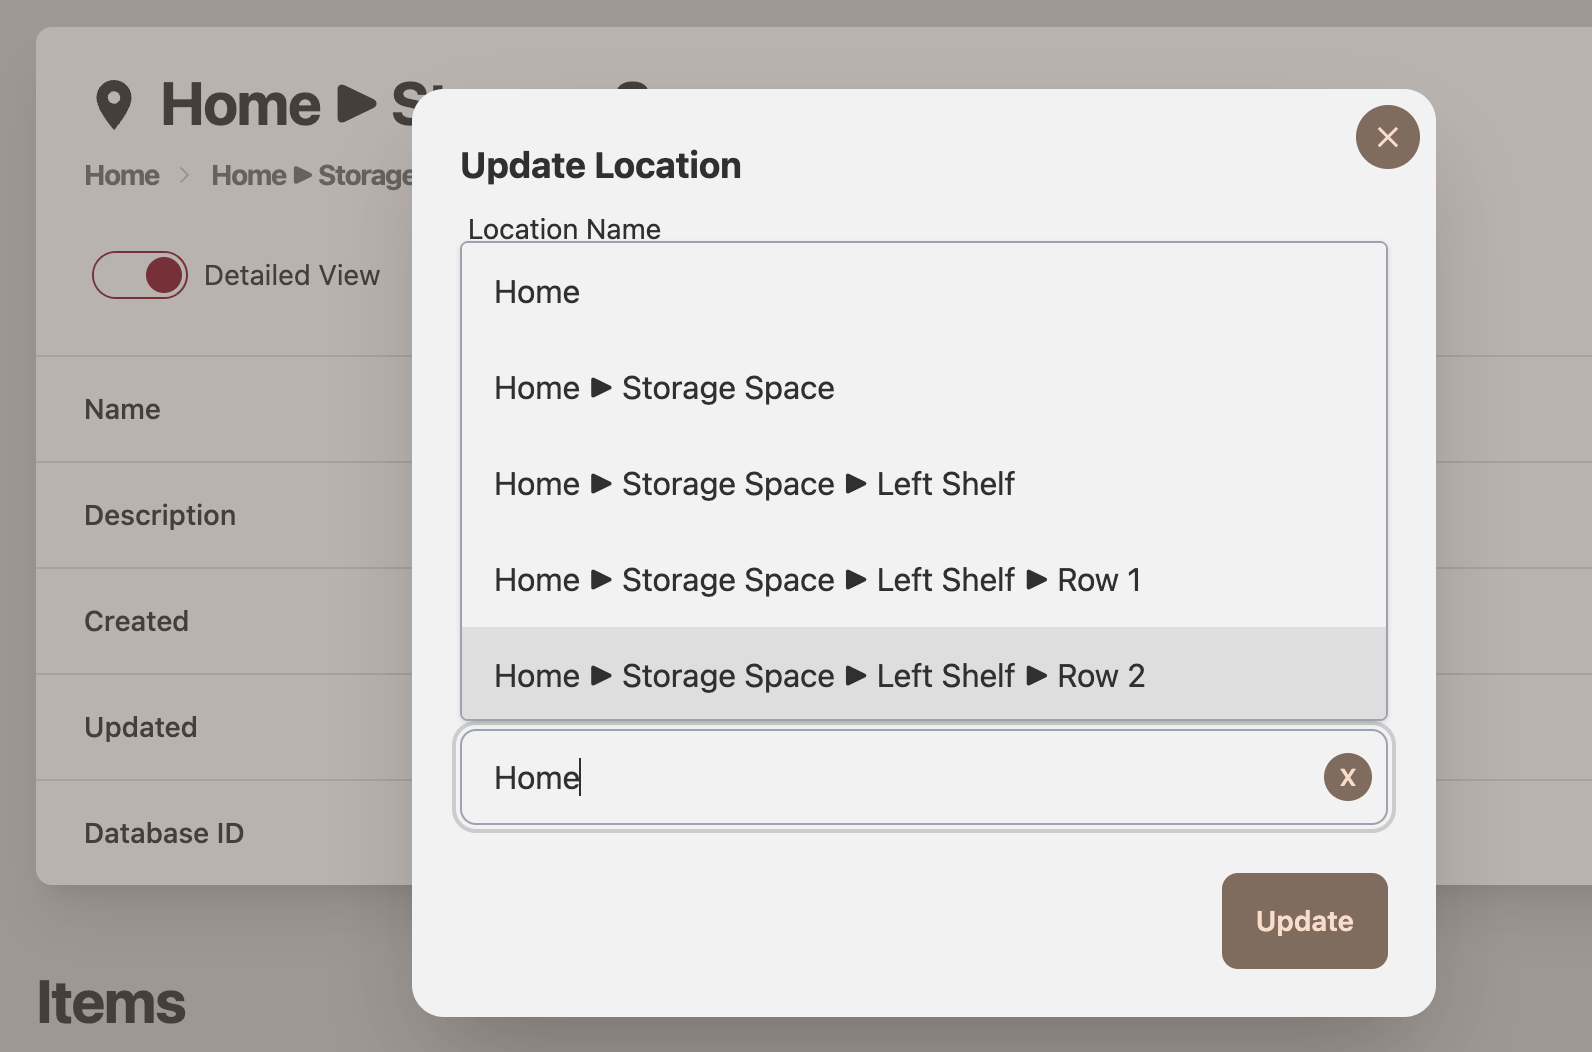Screen dimensions: 1592x1052
Task: Click the location pin icon next to Home heading
Action: [x=113, y=104]
